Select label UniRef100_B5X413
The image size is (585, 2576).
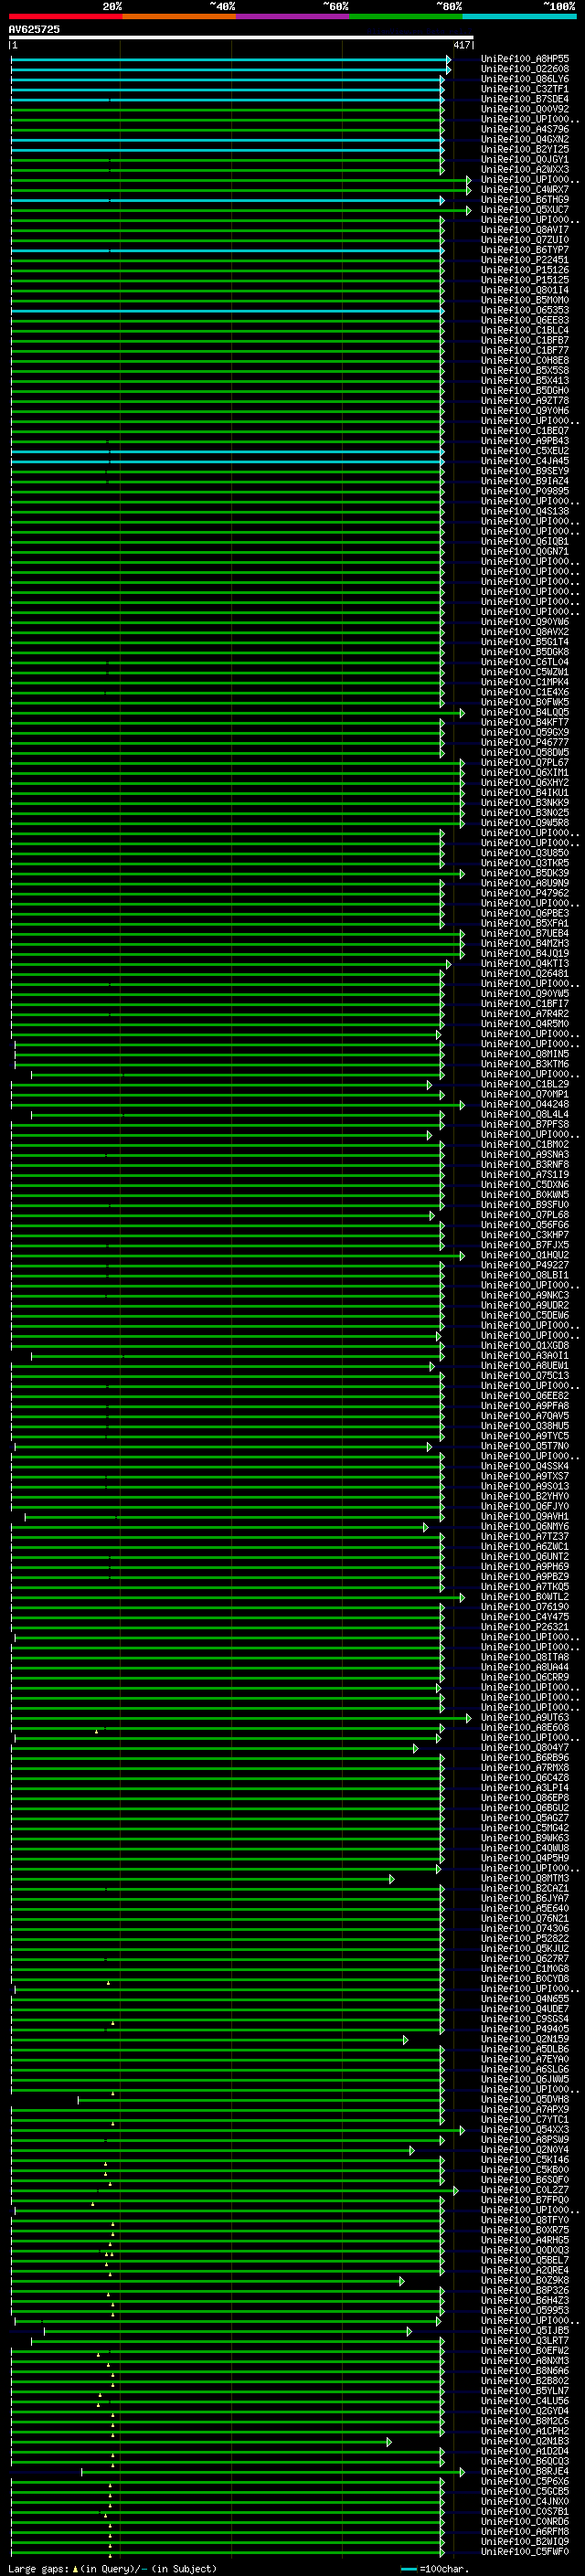[525, 381]
